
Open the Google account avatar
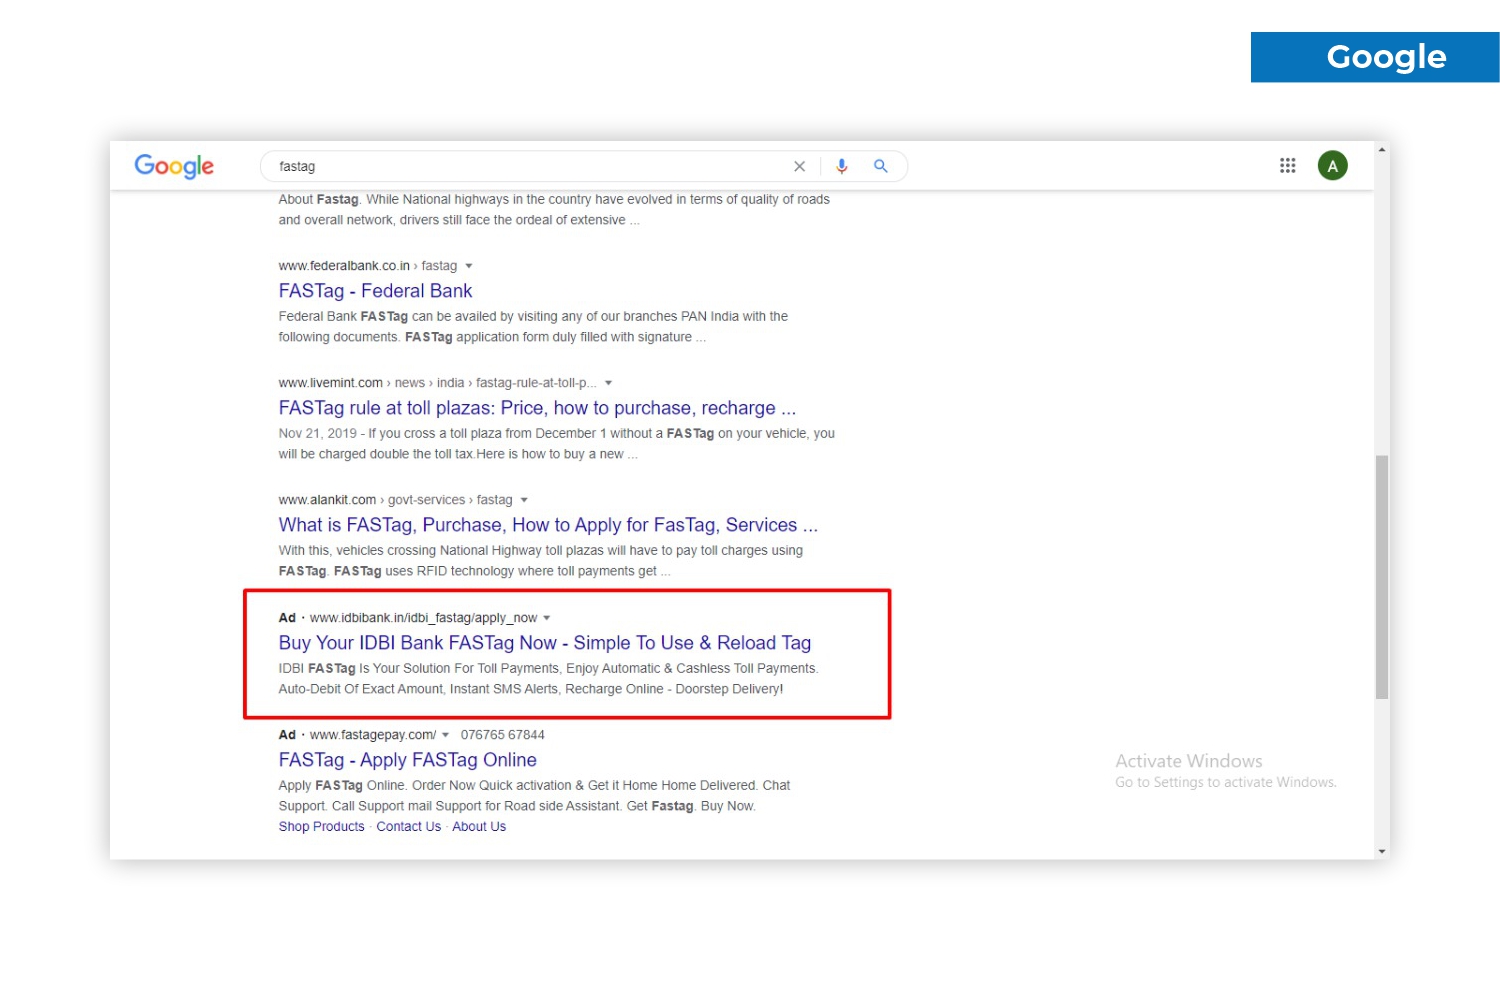click(1332, 166)
